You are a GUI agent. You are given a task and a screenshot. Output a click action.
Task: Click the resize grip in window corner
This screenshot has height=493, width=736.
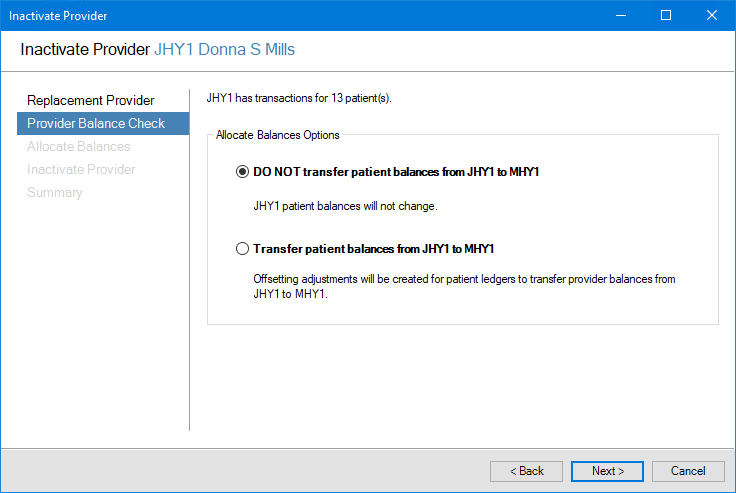[x=729, y=486]
